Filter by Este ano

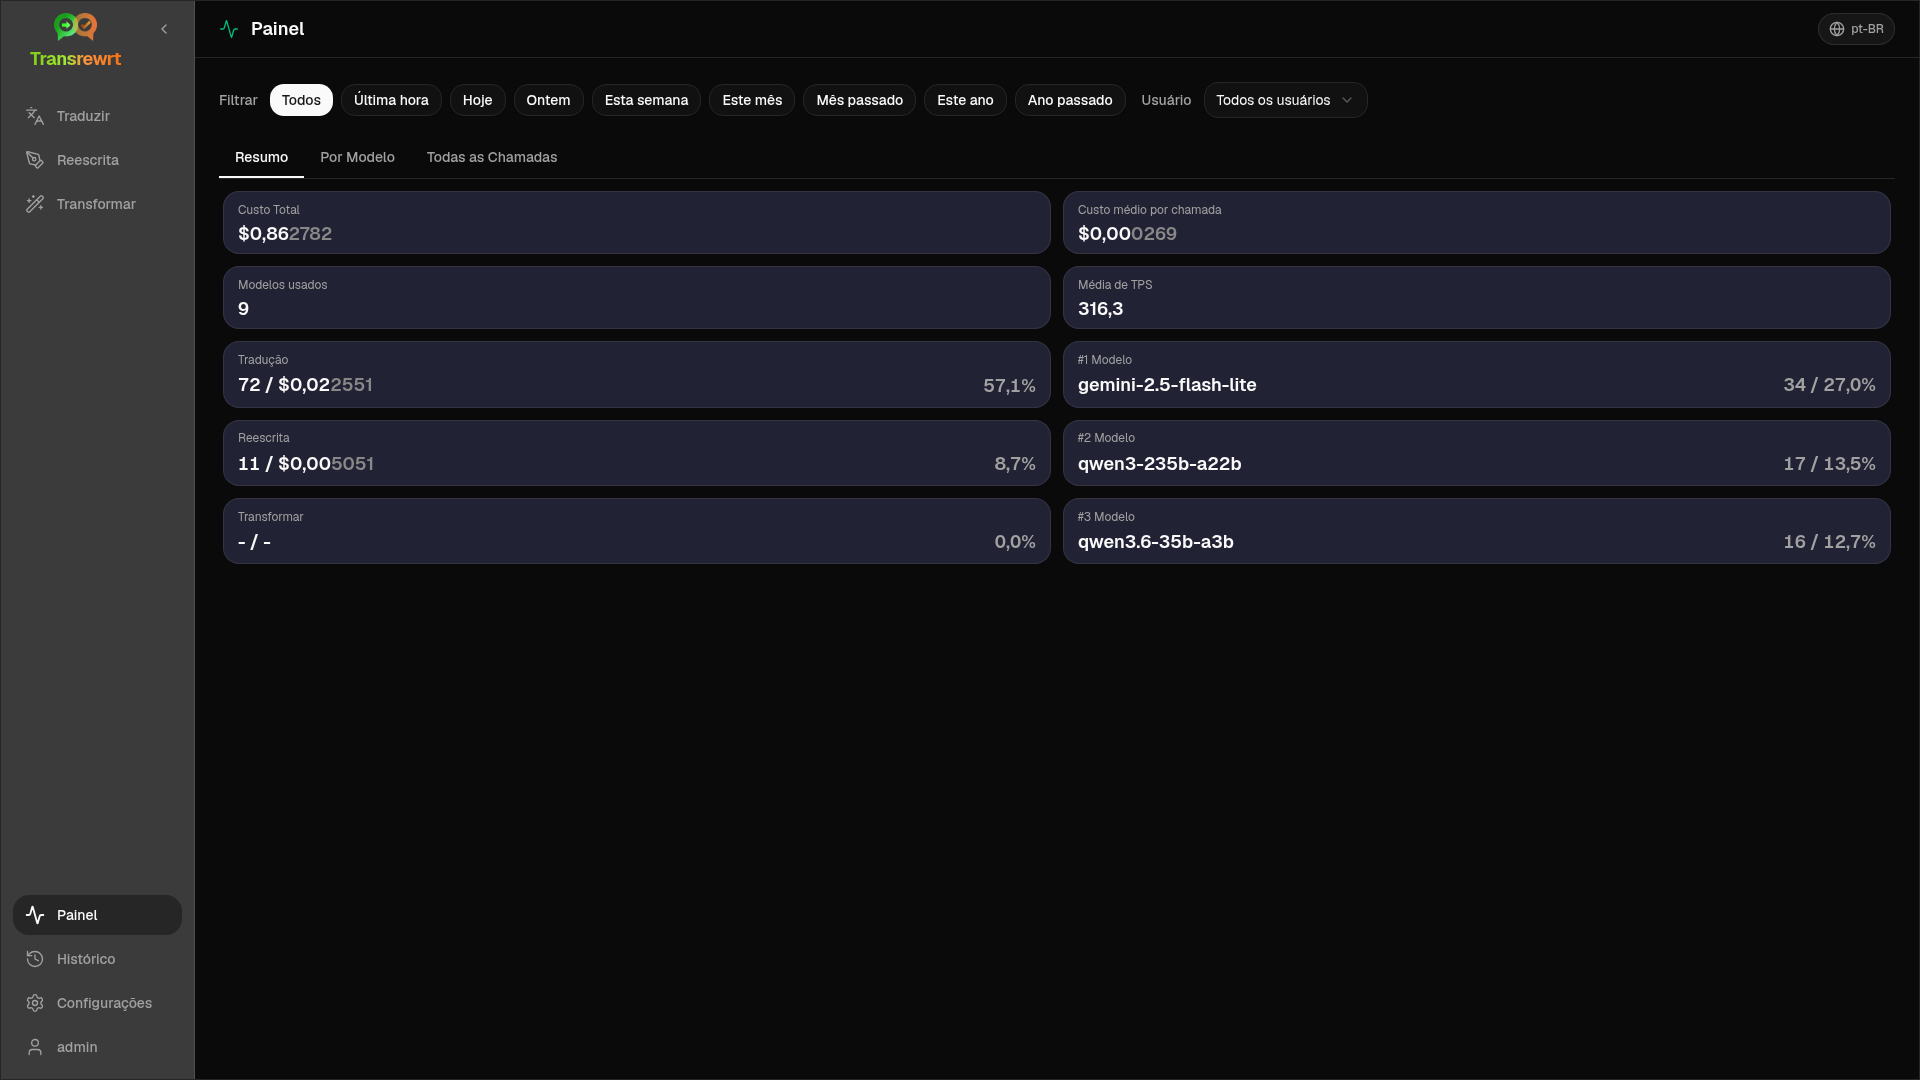point(965,100)
